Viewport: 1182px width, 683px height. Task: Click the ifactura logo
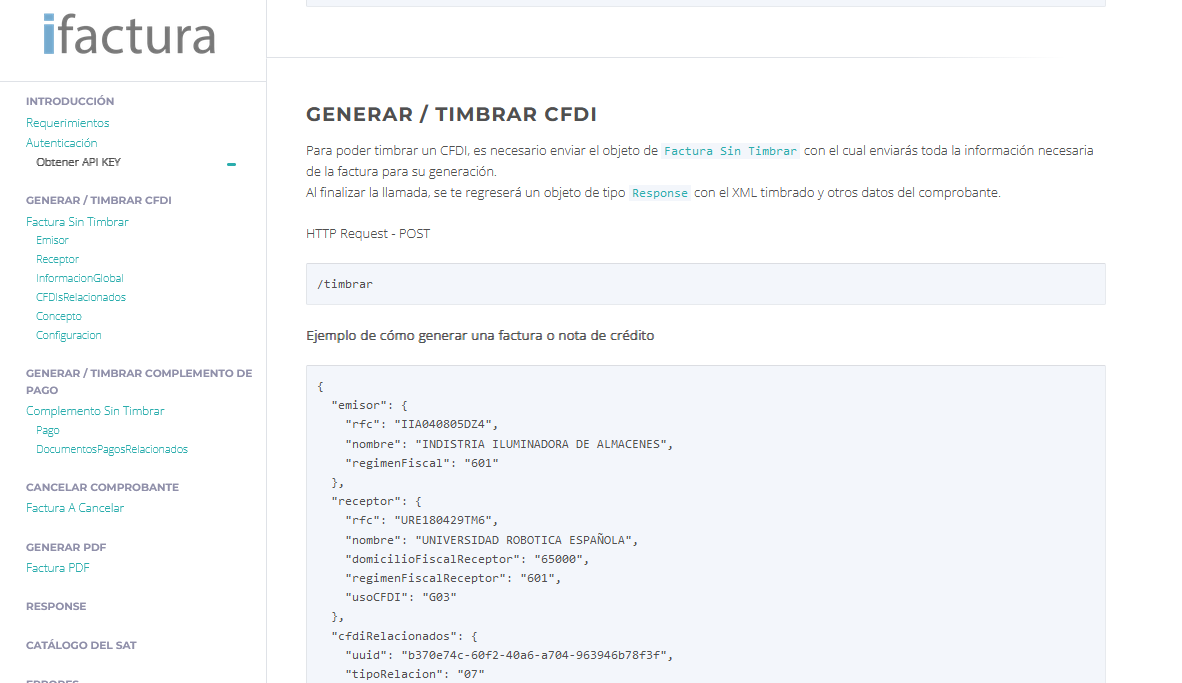click(x=130, y=35)
